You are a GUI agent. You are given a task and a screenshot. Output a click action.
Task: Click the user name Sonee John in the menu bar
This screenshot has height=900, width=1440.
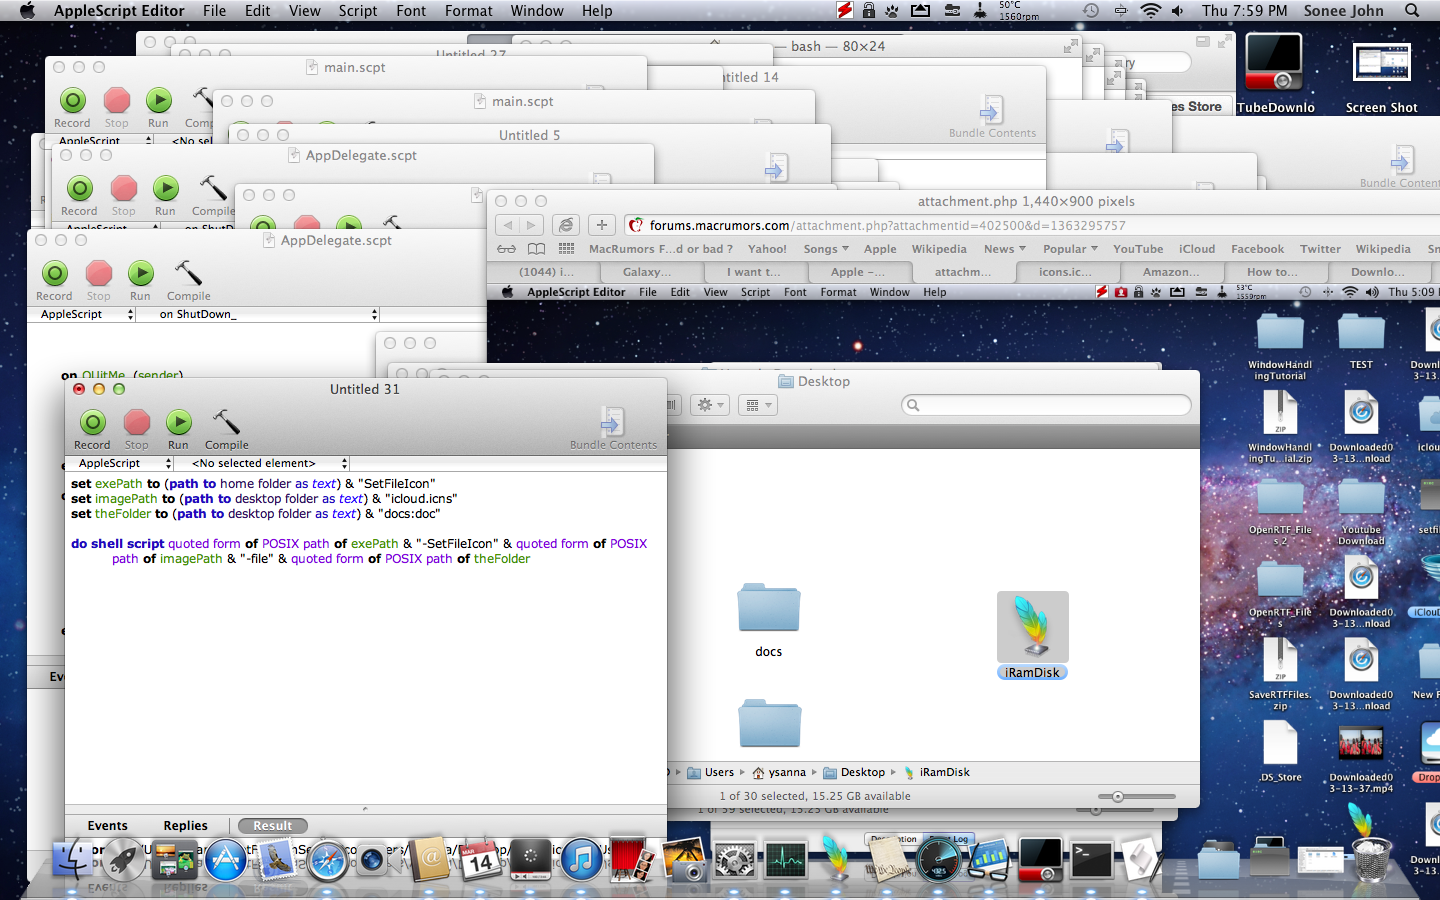[x=1343, y=11]
